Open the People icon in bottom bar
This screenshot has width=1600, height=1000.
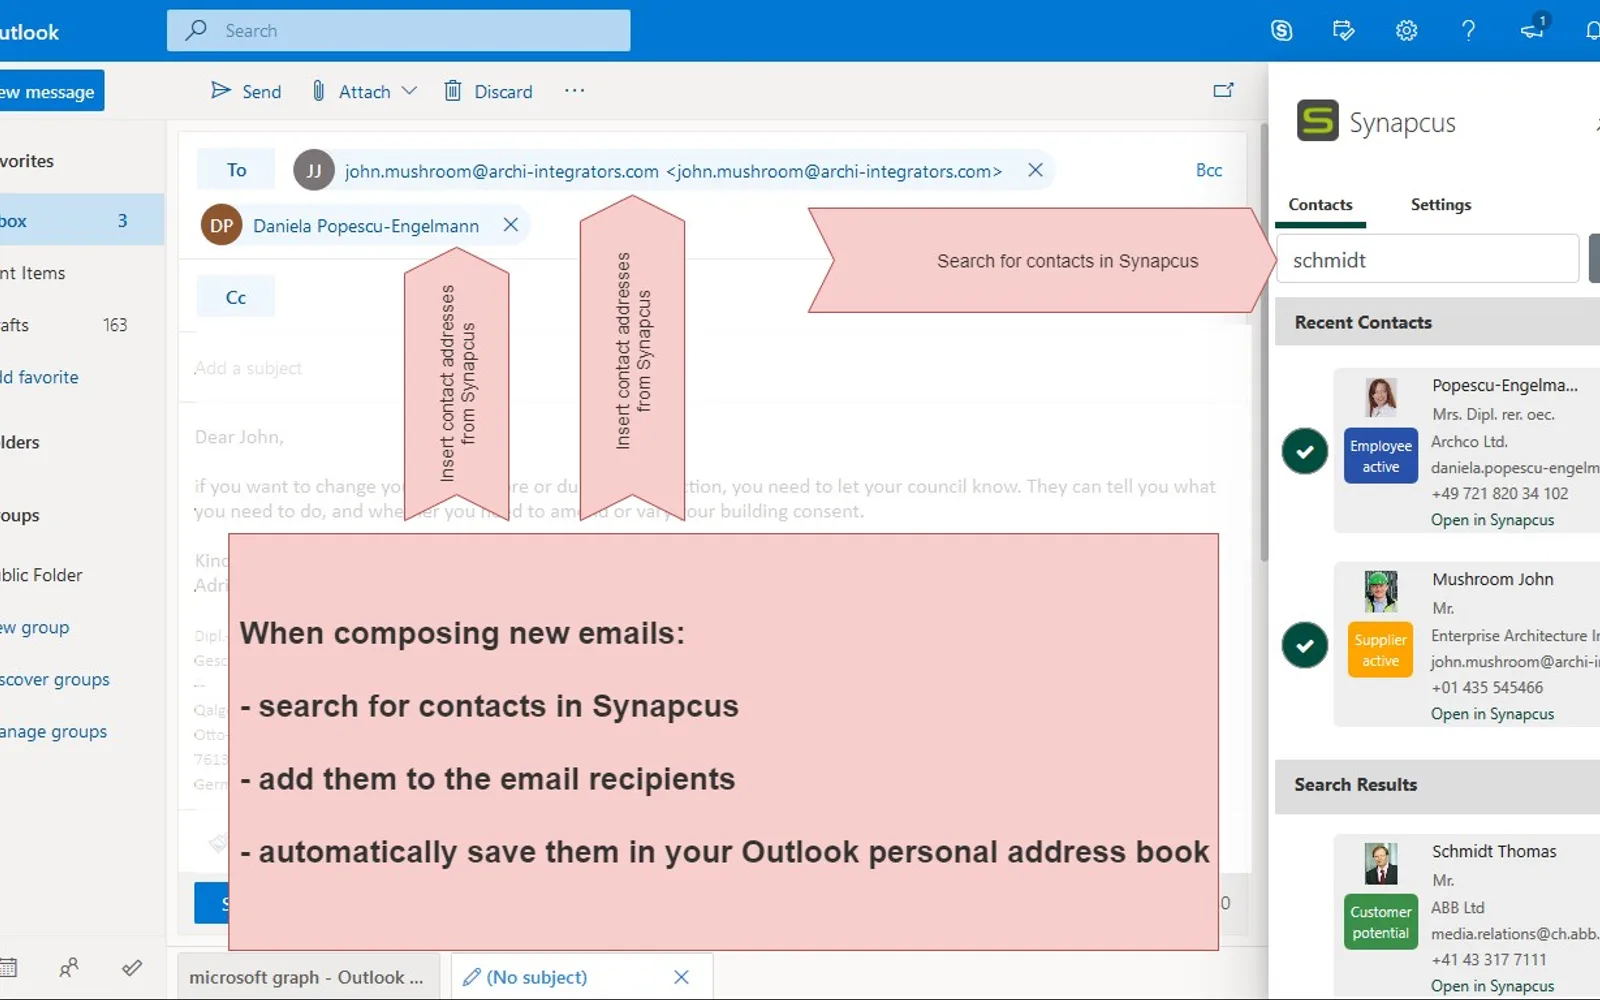pyautogui.click(x=69, y=968)
